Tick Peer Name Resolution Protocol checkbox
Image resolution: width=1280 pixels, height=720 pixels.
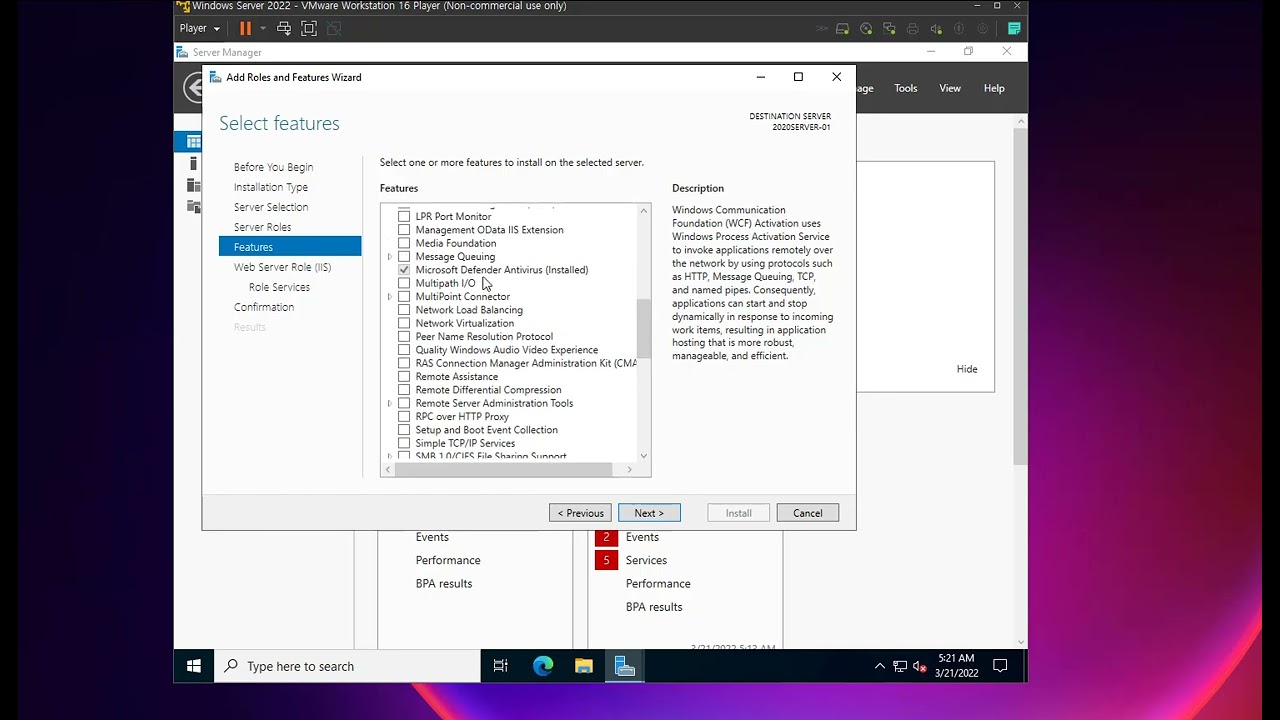(x=404, y=337)
